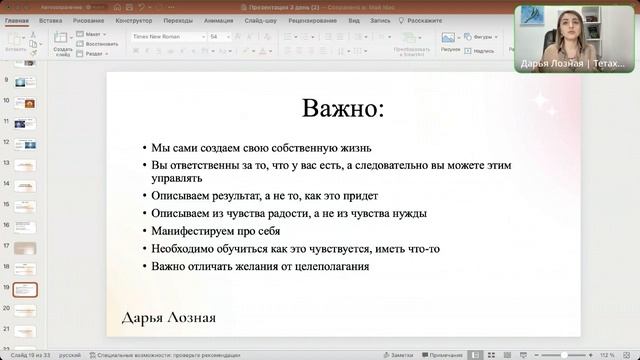The width and height of the screenshot is (640, 360).
Task: Click the Undo icon in title bar
Action: tap(142, 7)
